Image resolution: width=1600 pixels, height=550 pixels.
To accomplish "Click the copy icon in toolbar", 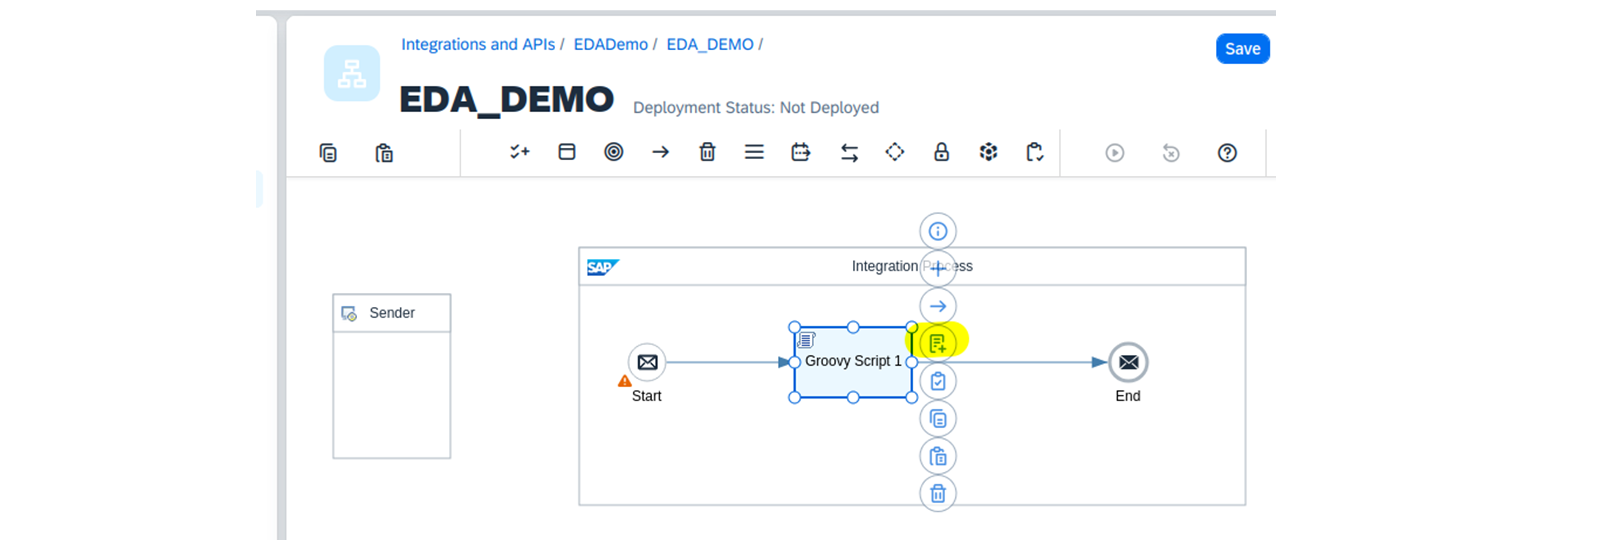I will tap(328, 153).
